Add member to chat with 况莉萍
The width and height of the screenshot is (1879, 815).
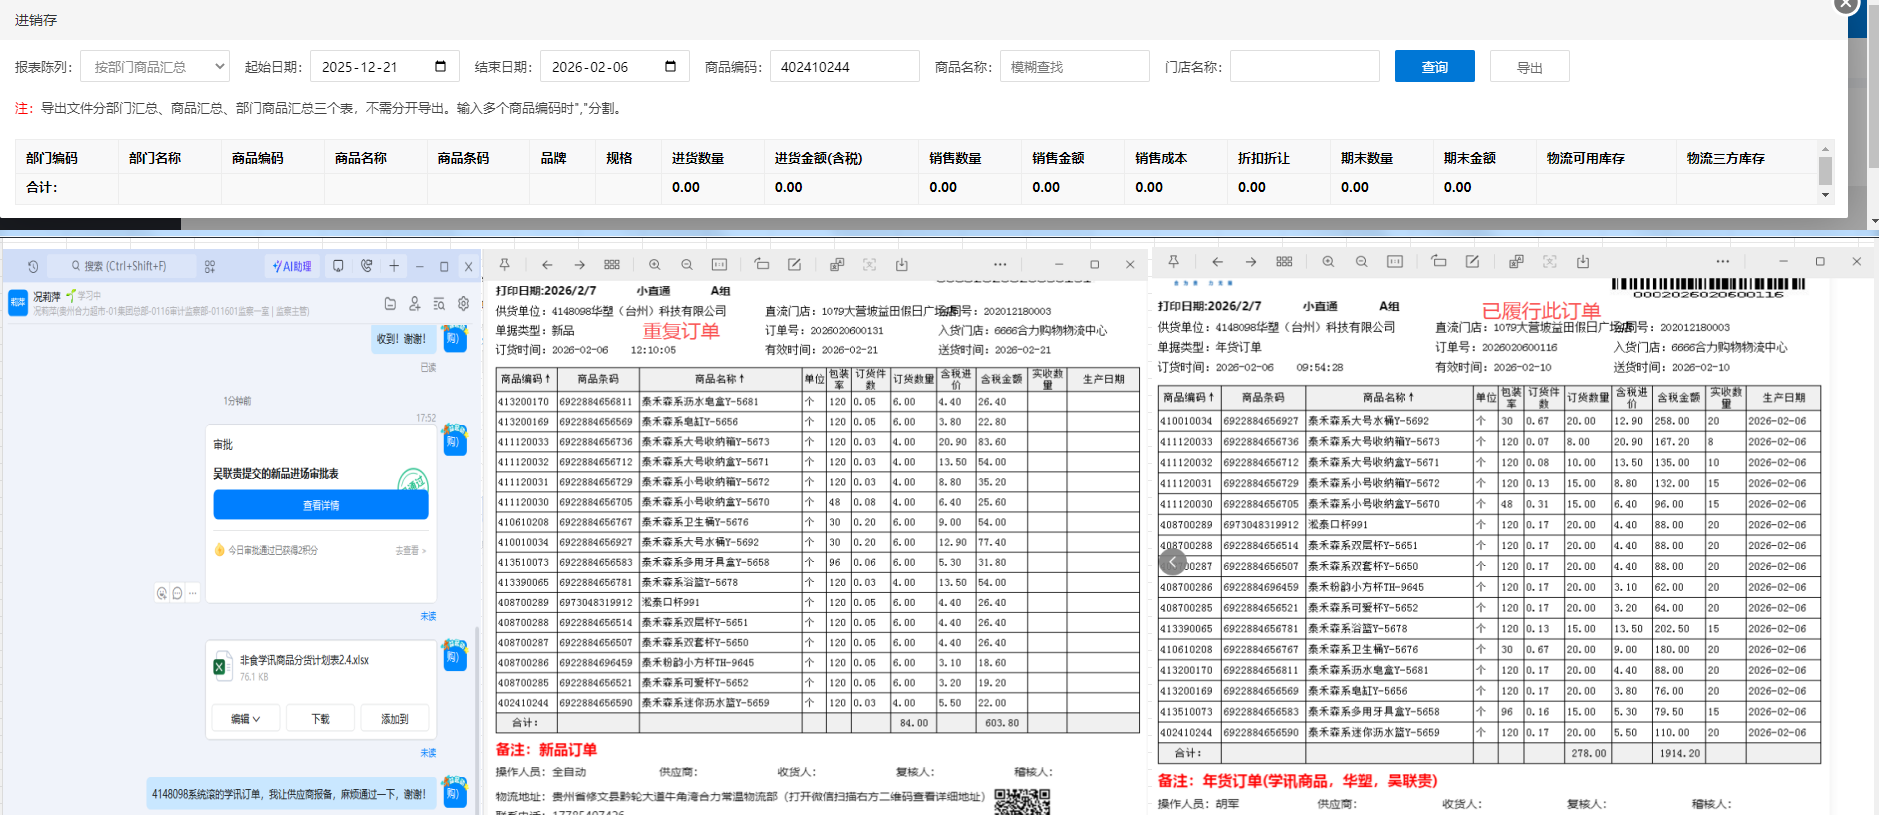pyautogui.click(x=415, y=304)
